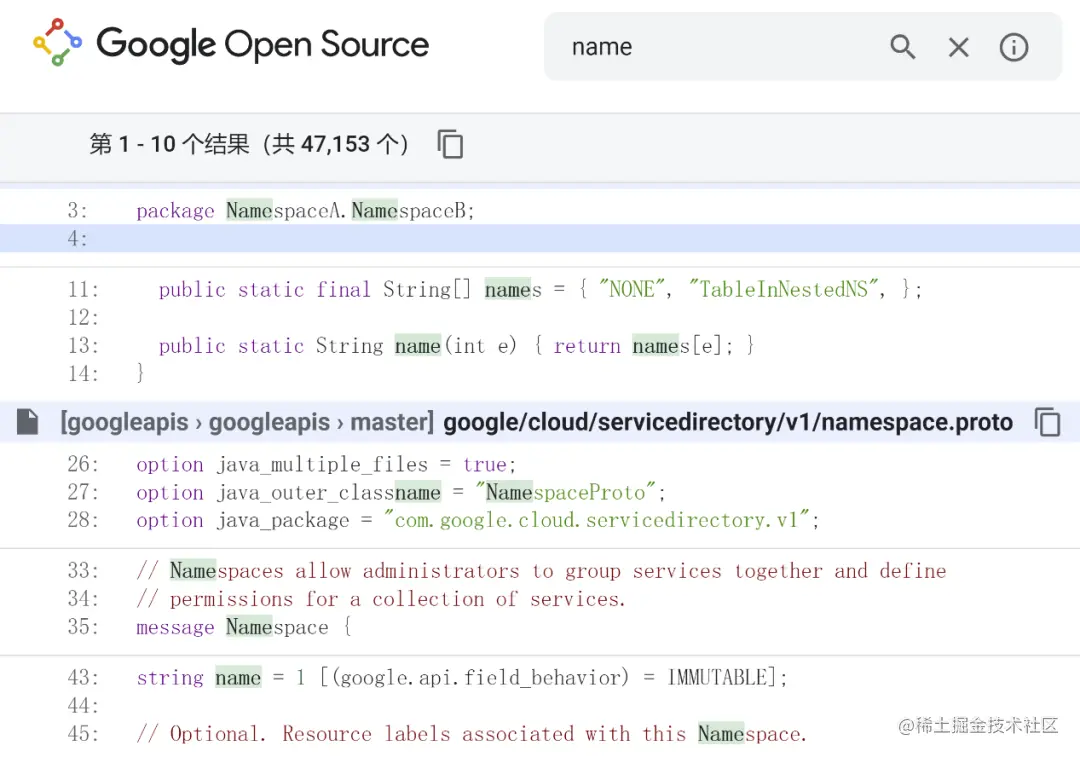
Task: Click line number 12
Action: pos(83,318)
